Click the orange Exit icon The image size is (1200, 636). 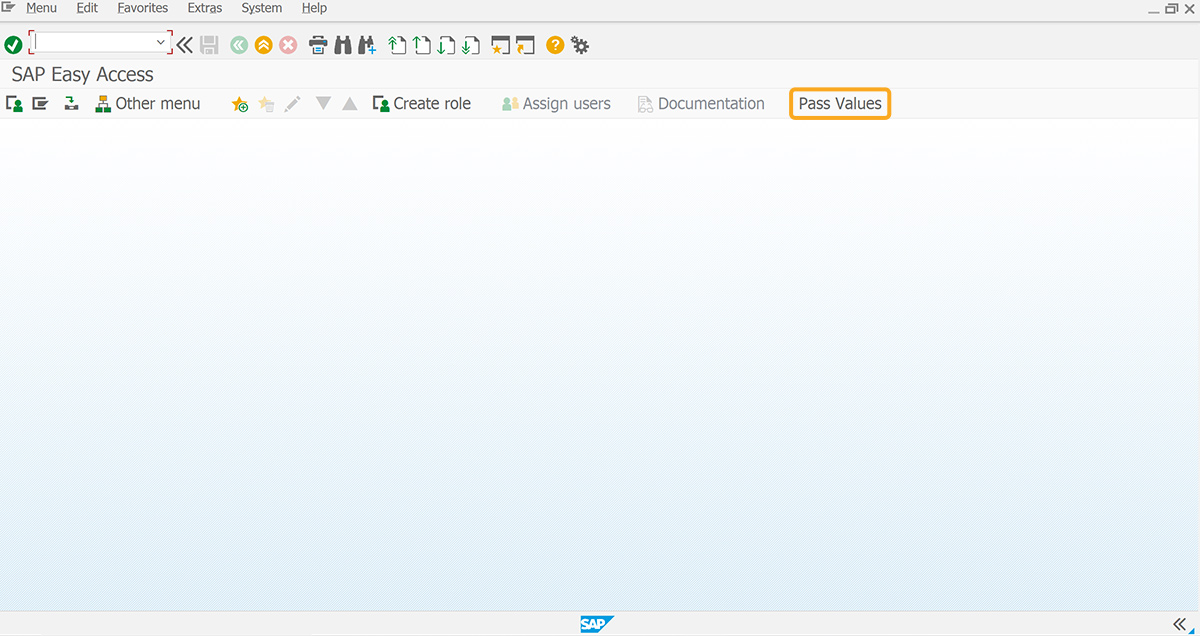click(x=263, y=45)
